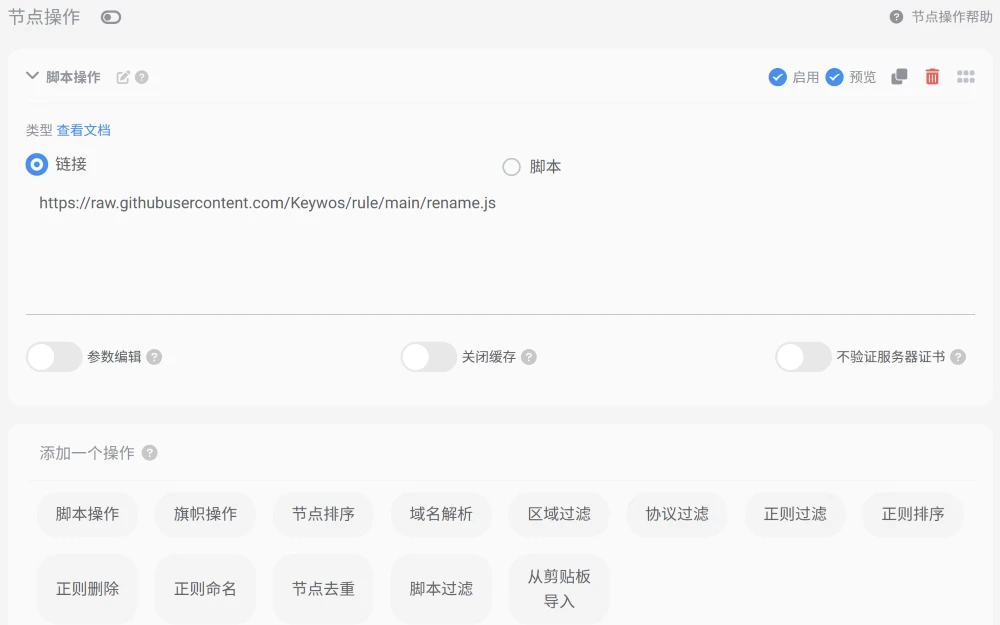Click the 类型 label text
1000x625 pixels.
pyautogui.click(x=39, y=130)
